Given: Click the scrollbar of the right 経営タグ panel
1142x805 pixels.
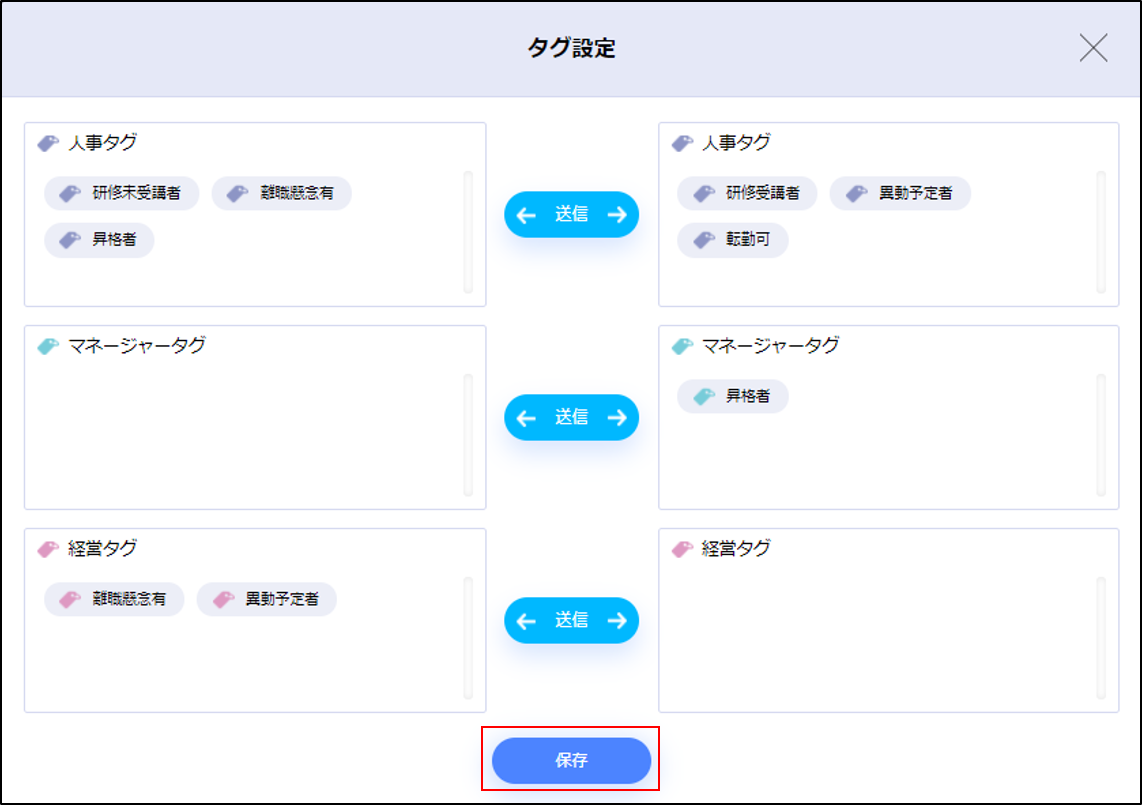Looking at the screenshot, I should tap(1101, 637).
